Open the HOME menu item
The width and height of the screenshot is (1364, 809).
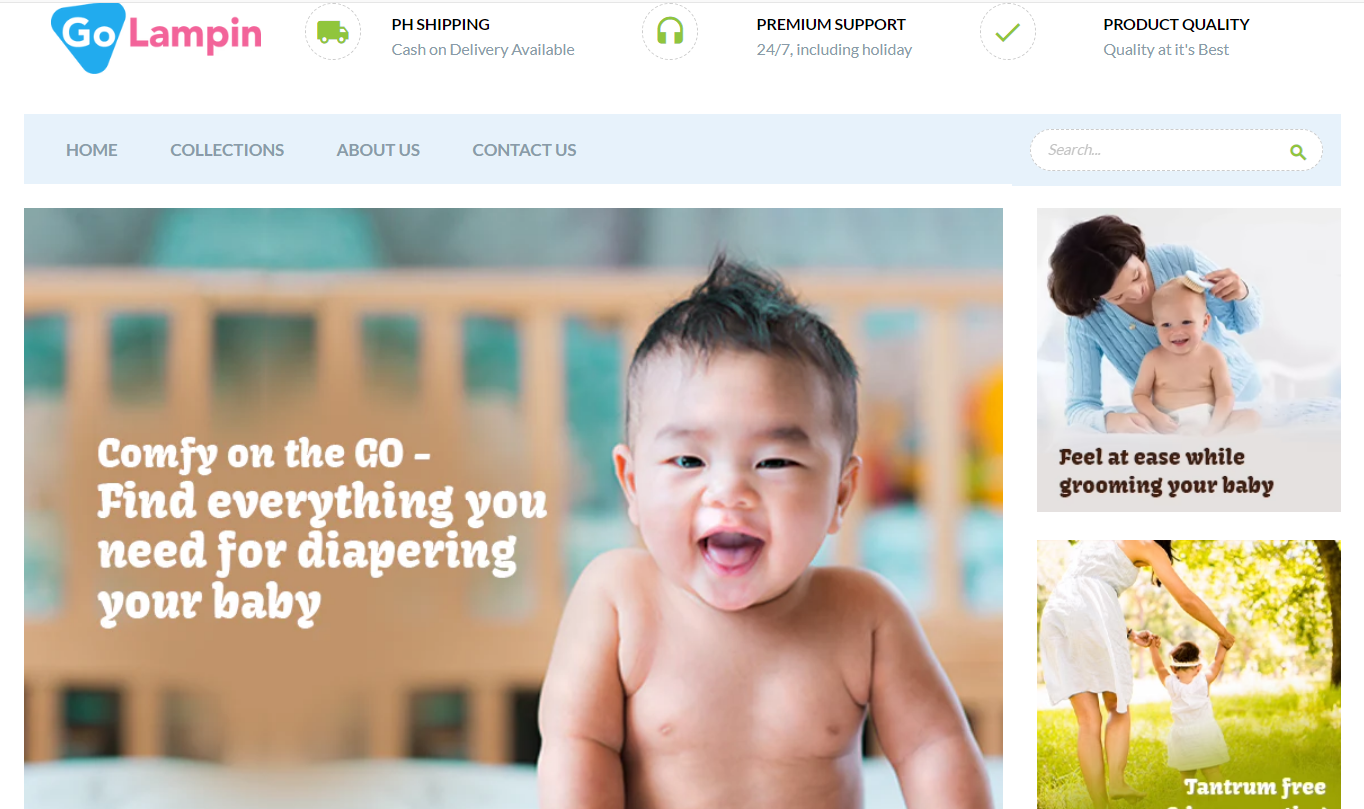tap(92, 150)
